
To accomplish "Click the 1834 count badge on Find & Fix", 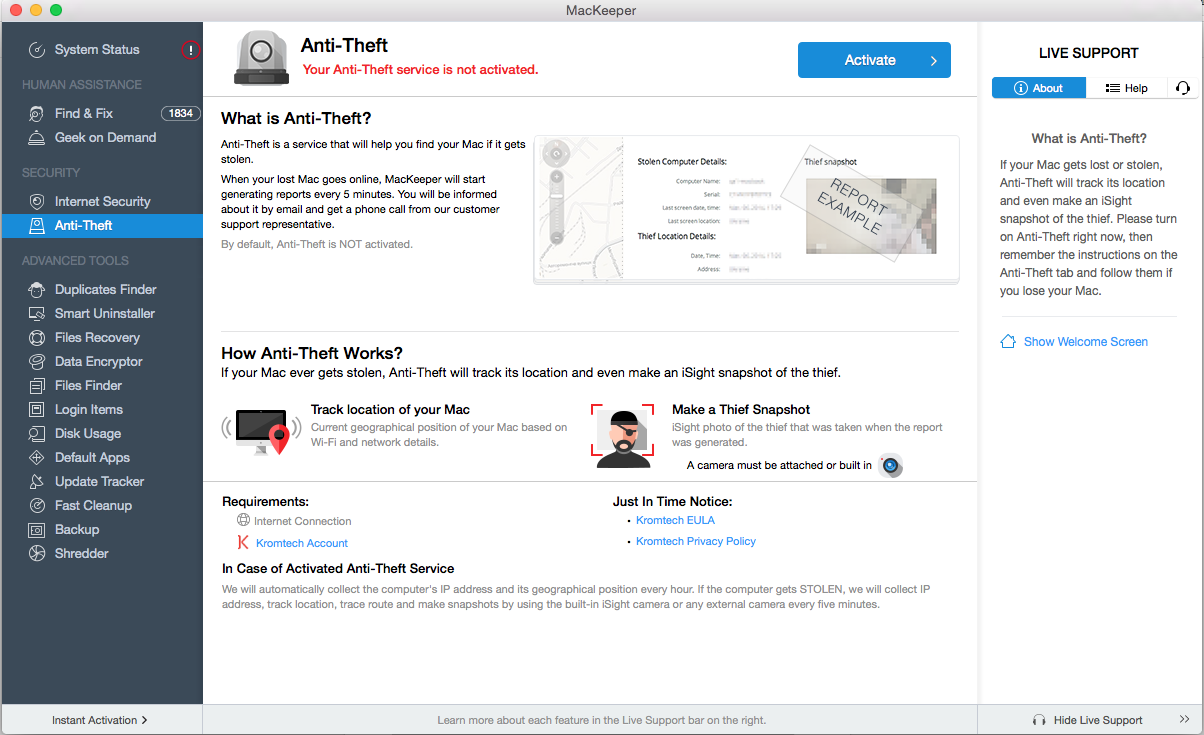I will (181, 113).
